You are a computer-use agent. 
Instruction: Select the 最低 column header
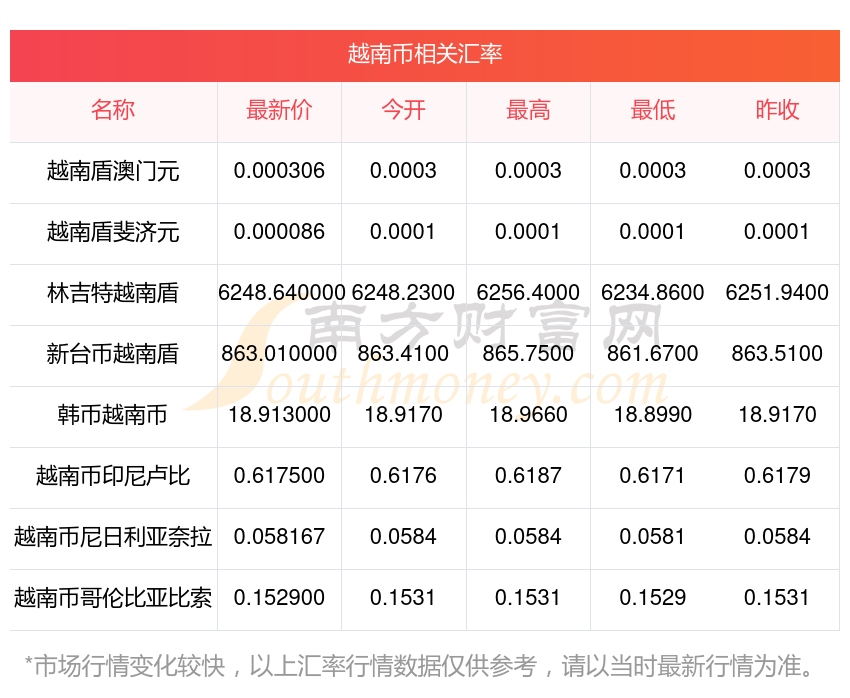[x=653, y=110]
